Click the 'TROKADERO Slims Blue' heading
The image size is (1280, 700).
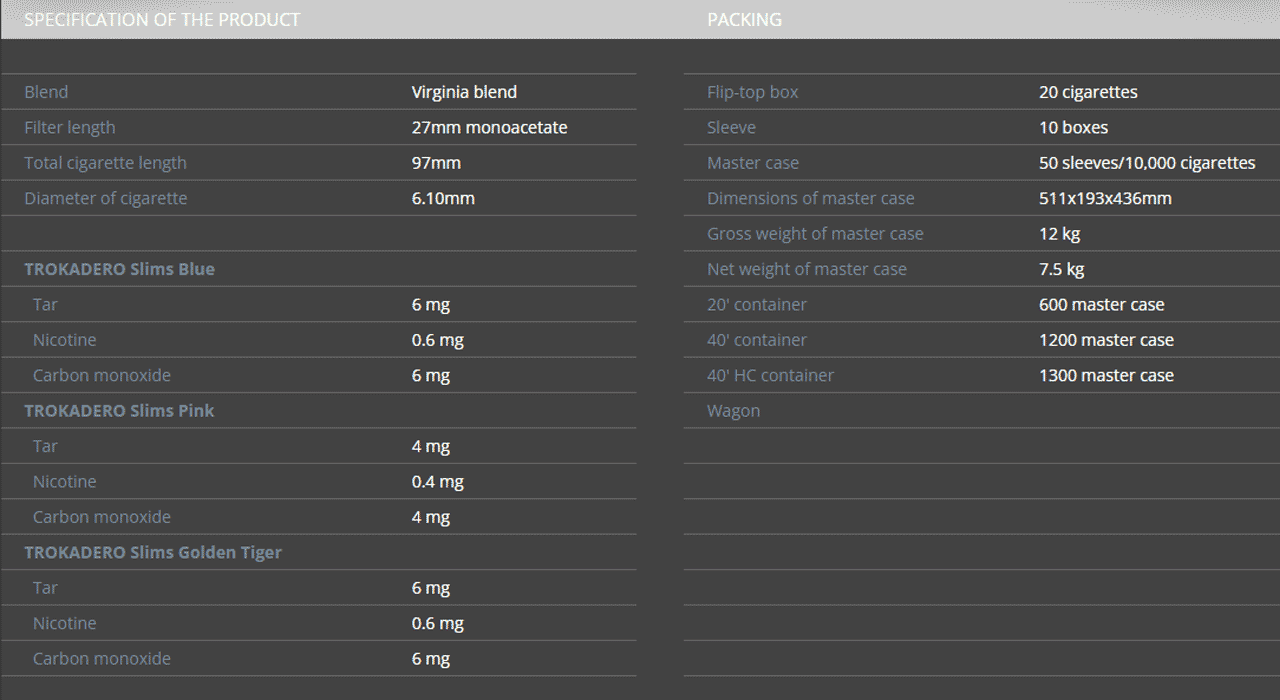point(119,269)
